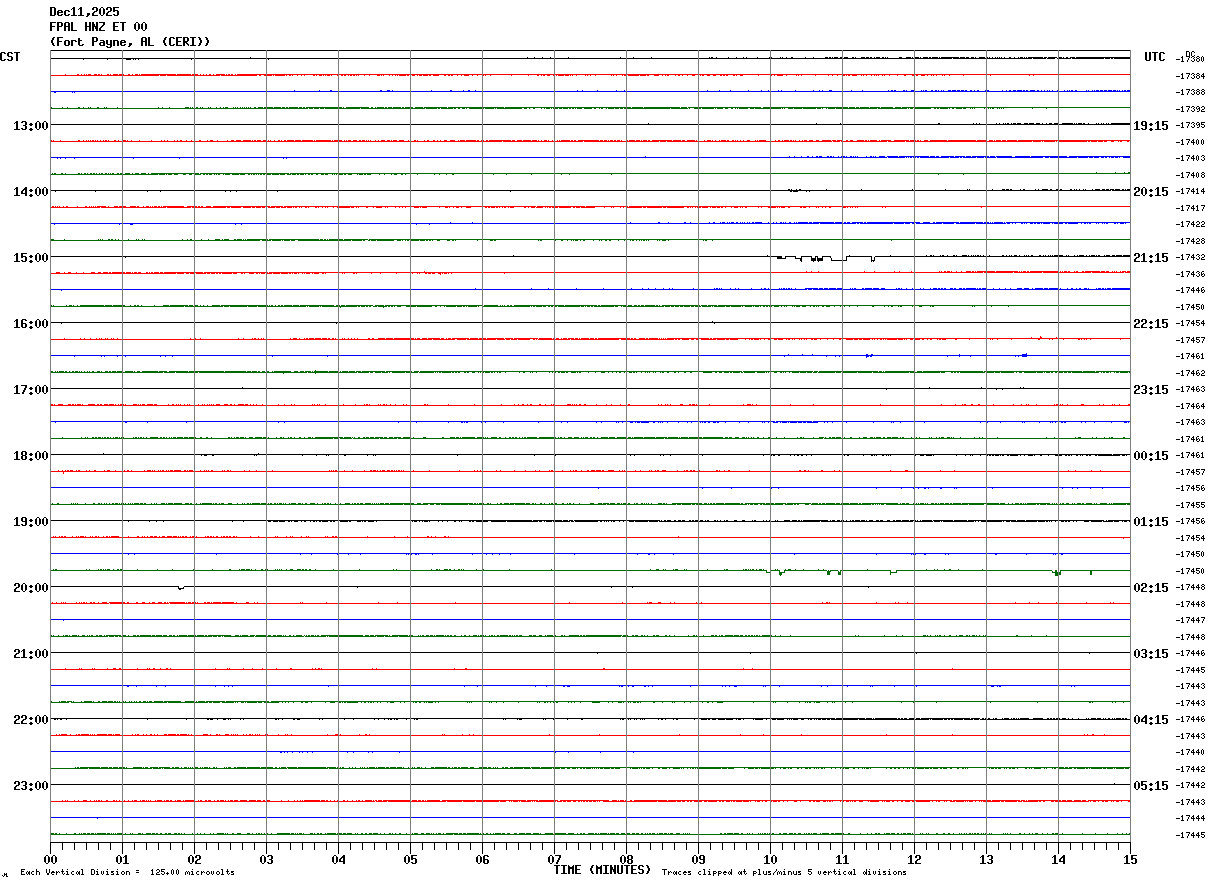The width and height of the screenshot is (1210, 886).
Task: Click the Dec11,2025 date header
Action: pos(84,12)
